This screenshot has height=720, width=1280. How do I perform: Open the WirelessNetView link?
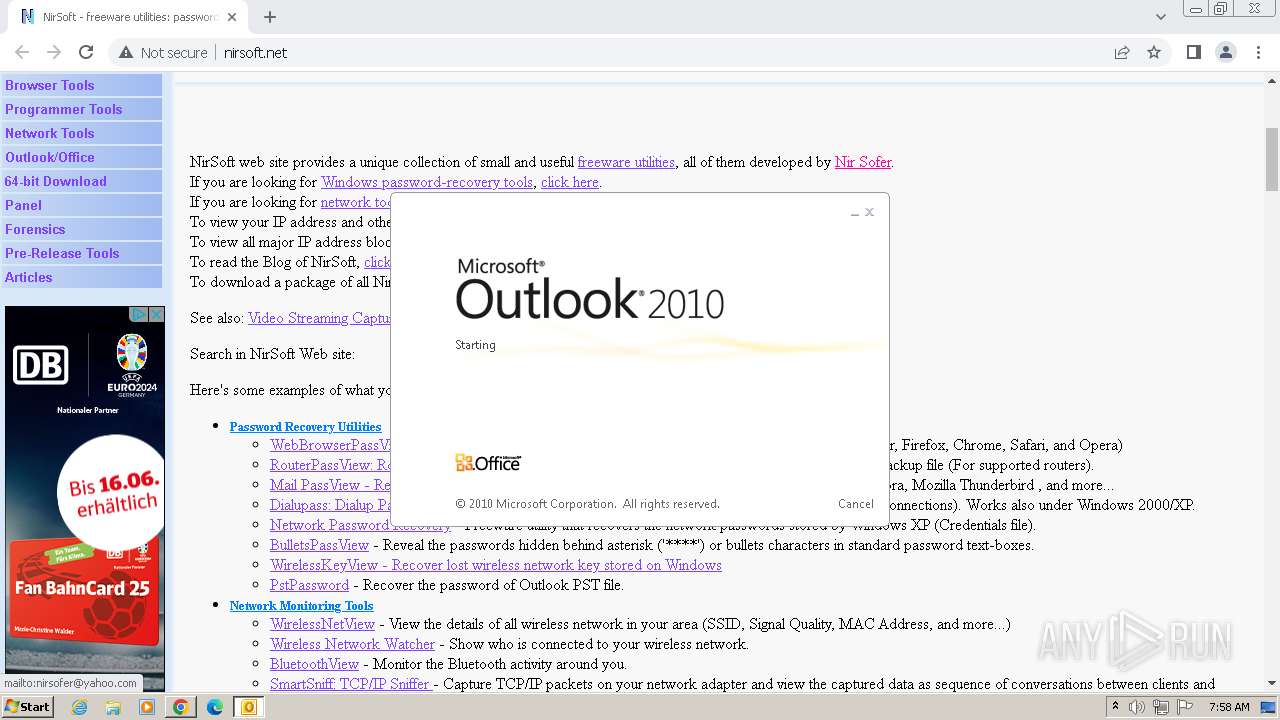point(322,624)
